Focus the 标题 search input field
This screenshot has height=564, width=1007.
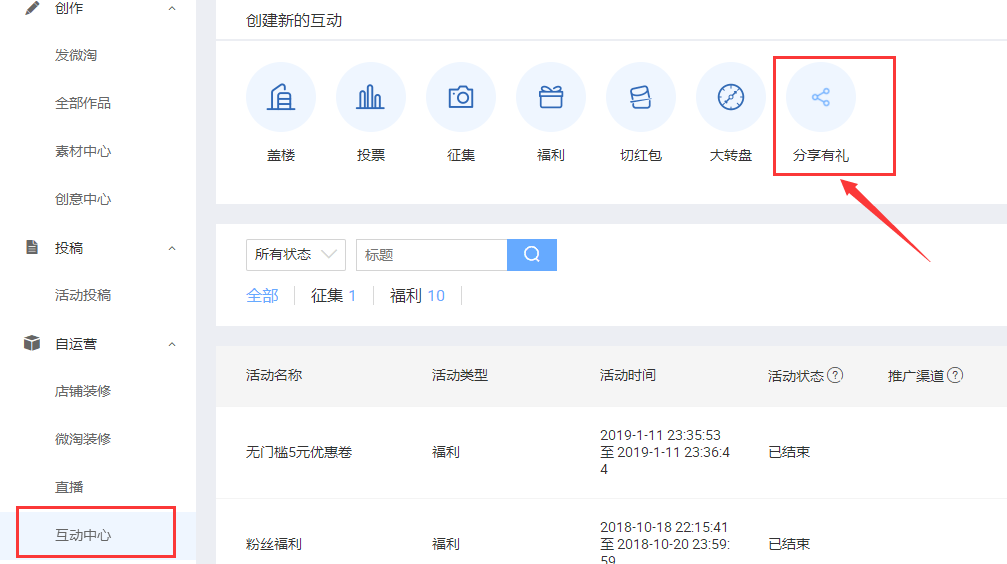pos(432,254)
